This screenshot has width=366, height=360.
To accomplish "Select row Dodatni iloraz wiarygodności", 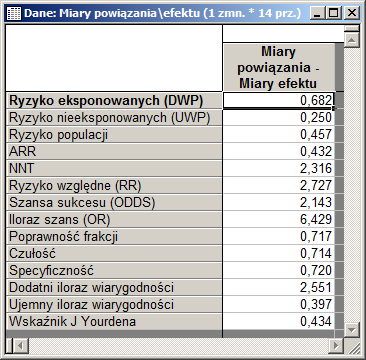I will [x=114, y=287].
